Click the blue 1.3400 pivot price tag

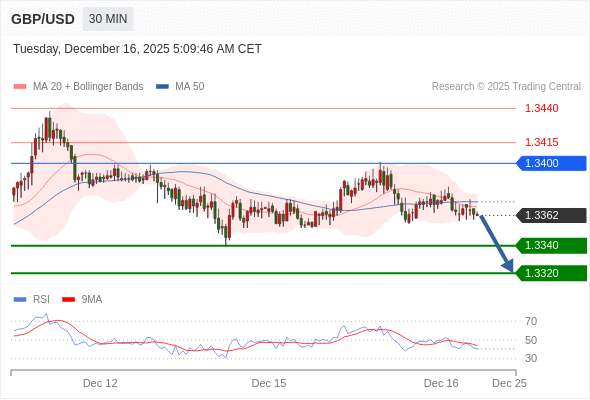[x=552, y=163]
